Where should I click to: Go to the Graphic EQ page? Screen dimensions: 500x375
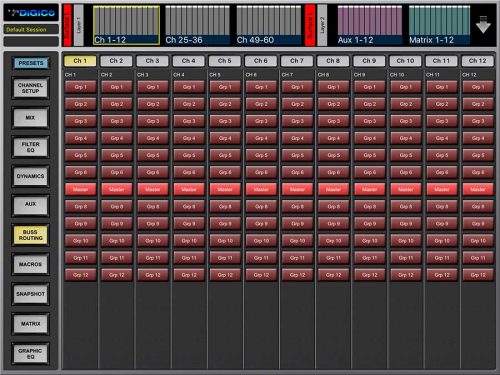(x=30, y=354)
